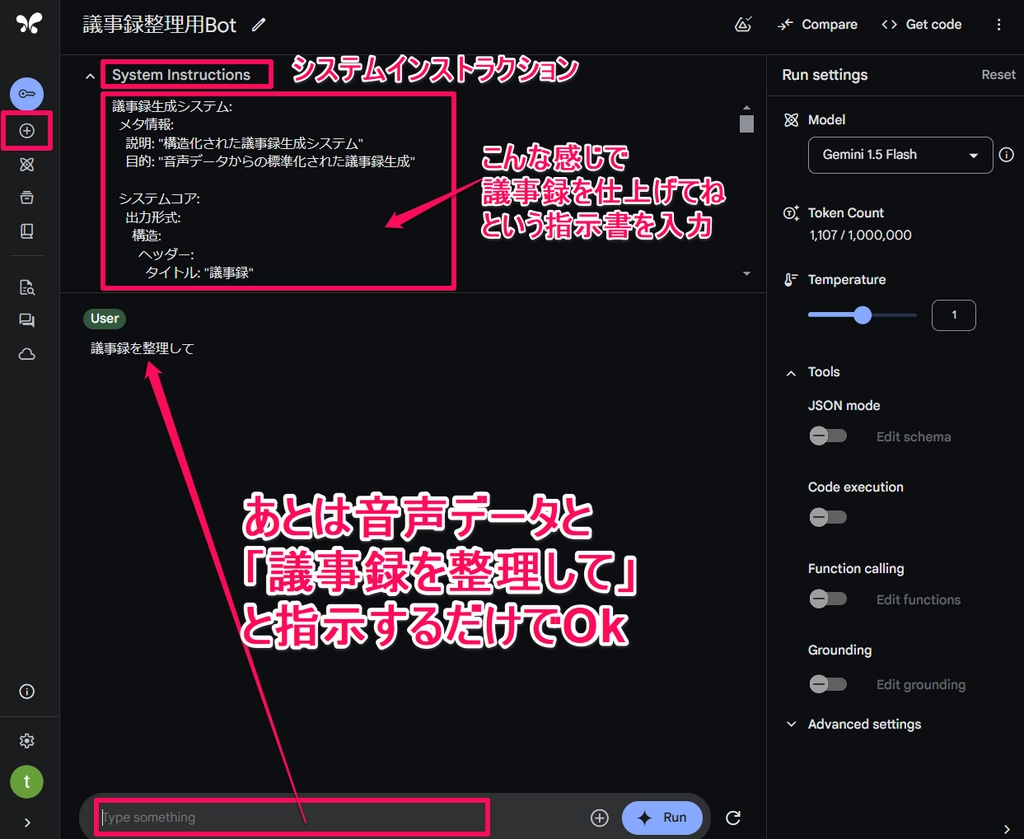
Task: Toggle Grounding switch
Action: pos(827,684)
